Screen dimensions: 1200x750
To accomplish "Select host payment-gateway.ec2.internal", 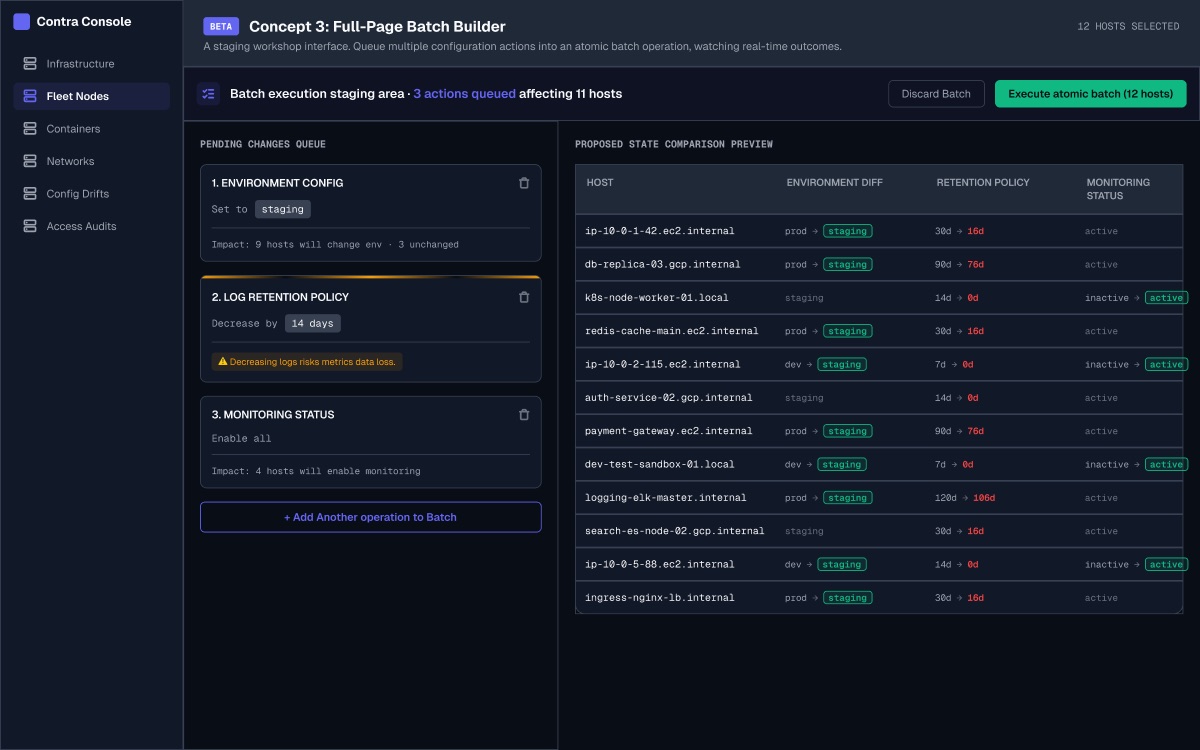I will [x=669, y=431].
